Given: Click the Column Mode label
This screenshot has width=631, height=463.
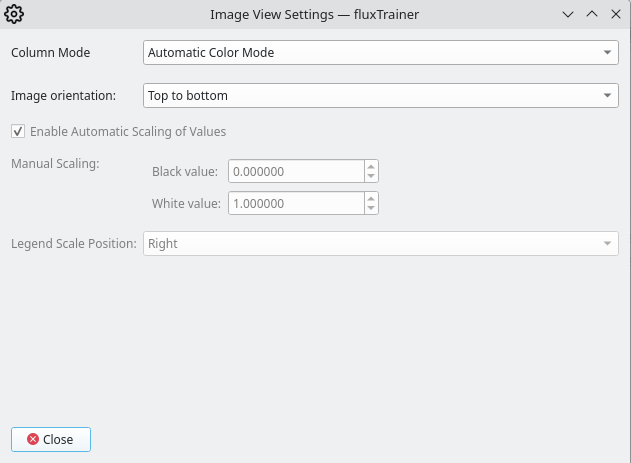Looking at the screenshot, I should [x=50, y=53].
